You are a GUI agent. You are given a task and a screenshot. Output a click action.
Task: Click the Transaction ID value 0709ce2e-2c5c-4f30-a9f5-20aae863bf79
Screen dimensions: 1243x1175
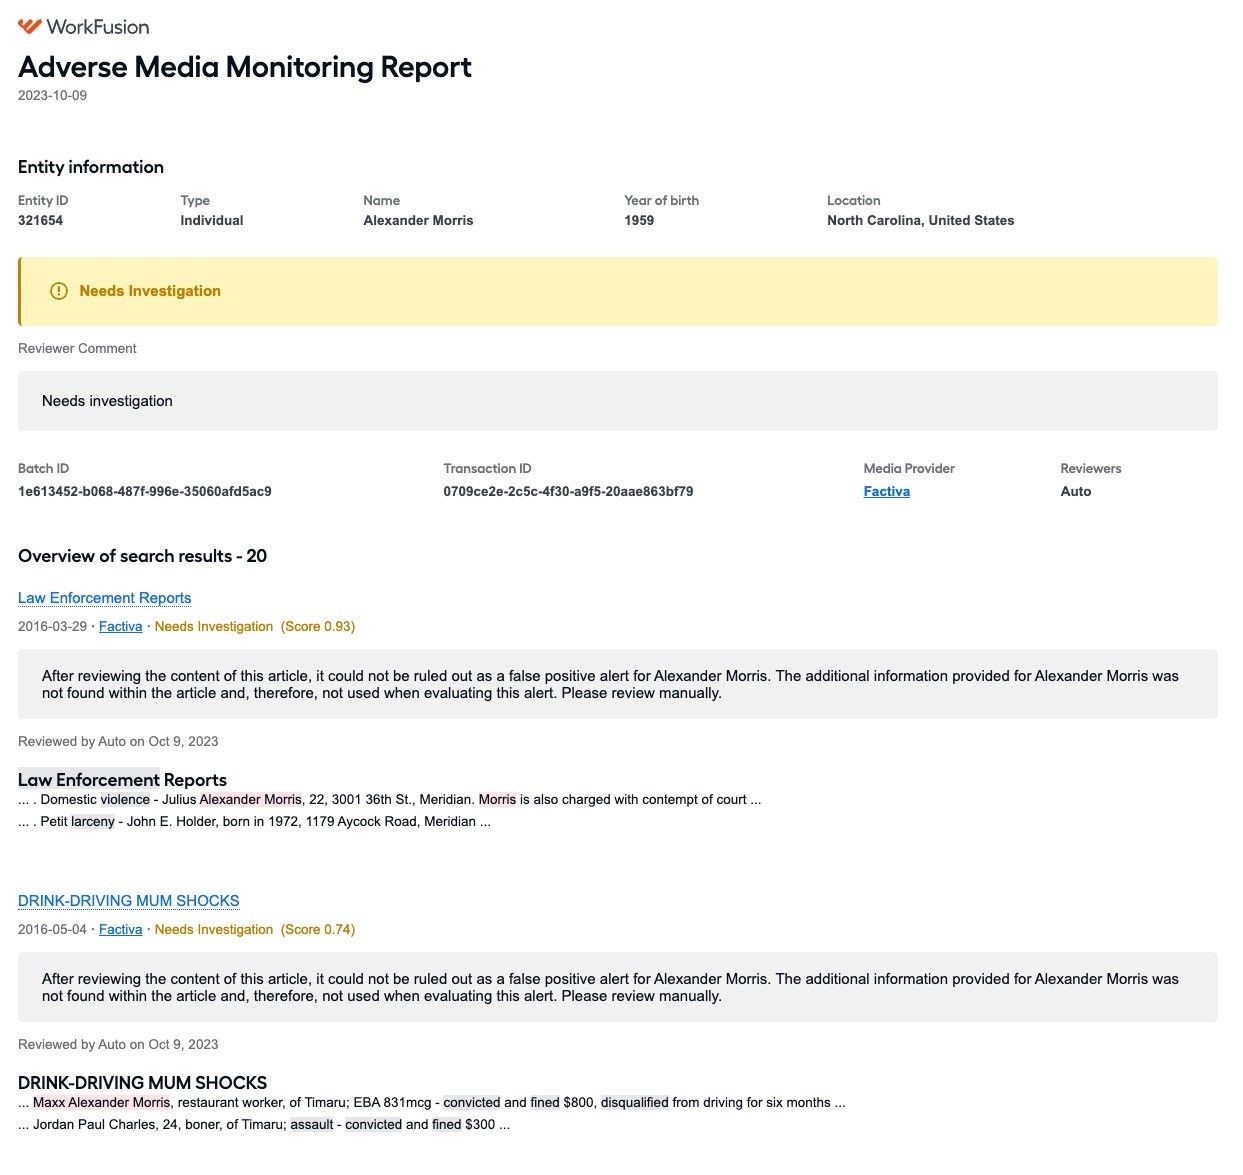tap(568, 491)
